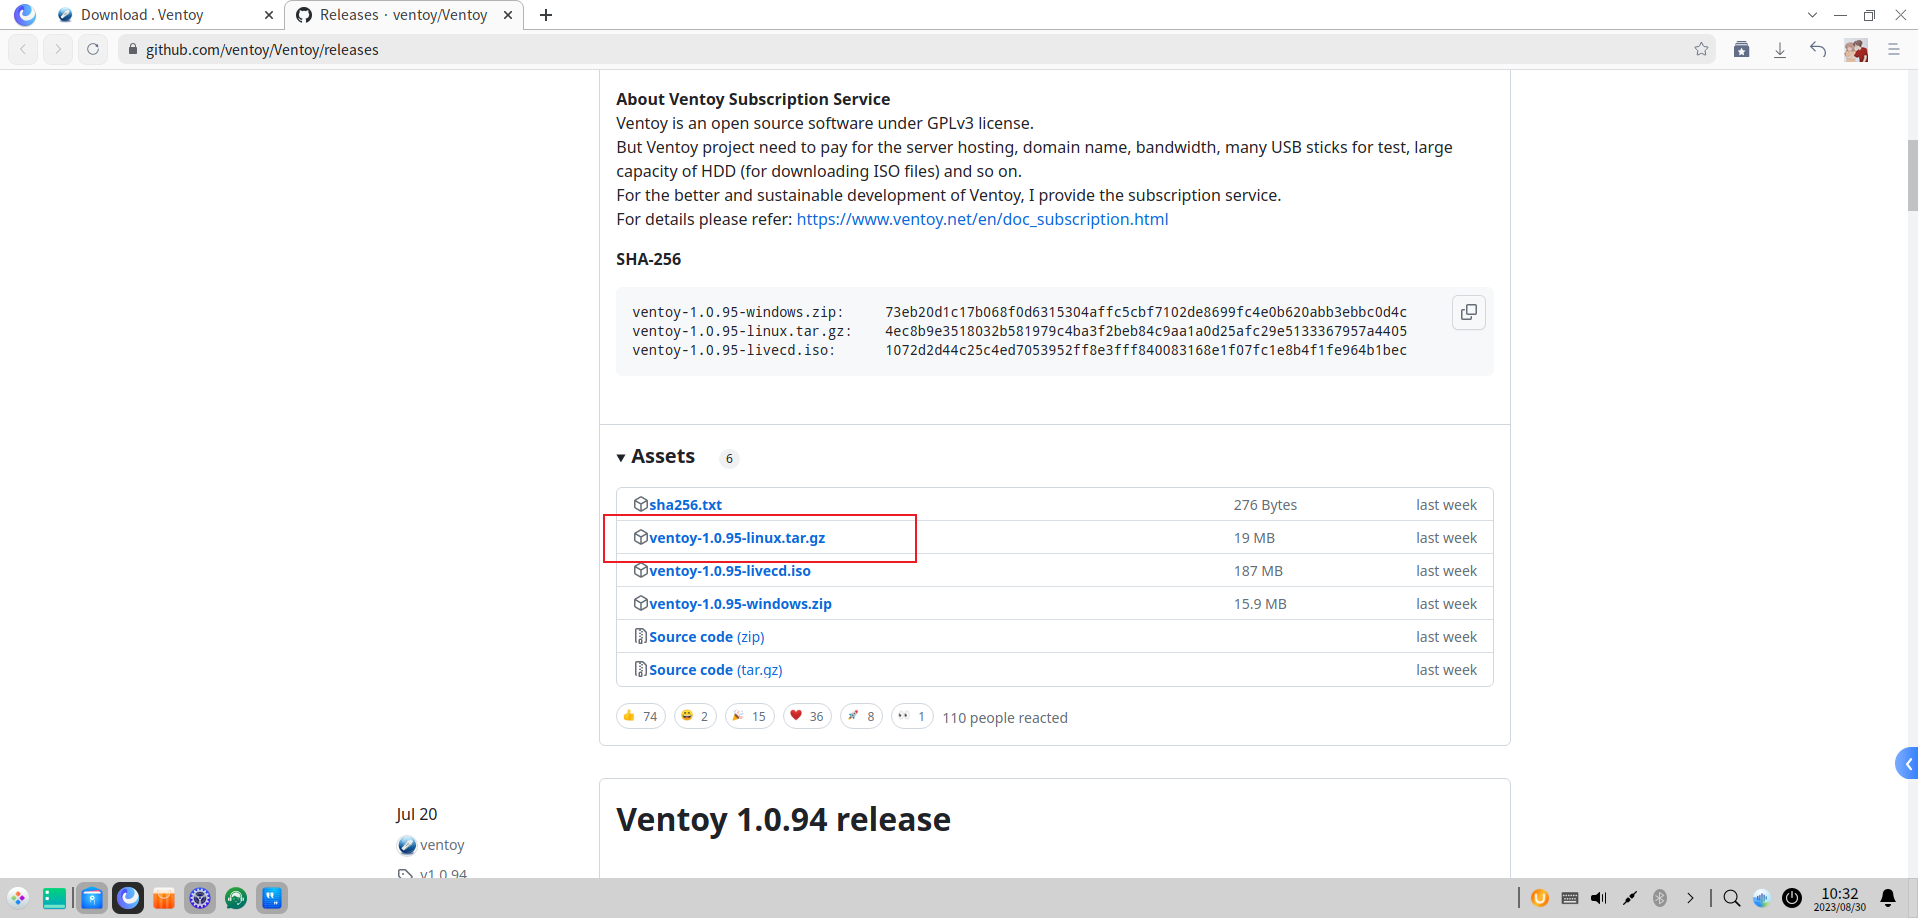
Task: Open the downloads arrow icon in the browser toolbar
Action: (1780, 49)
